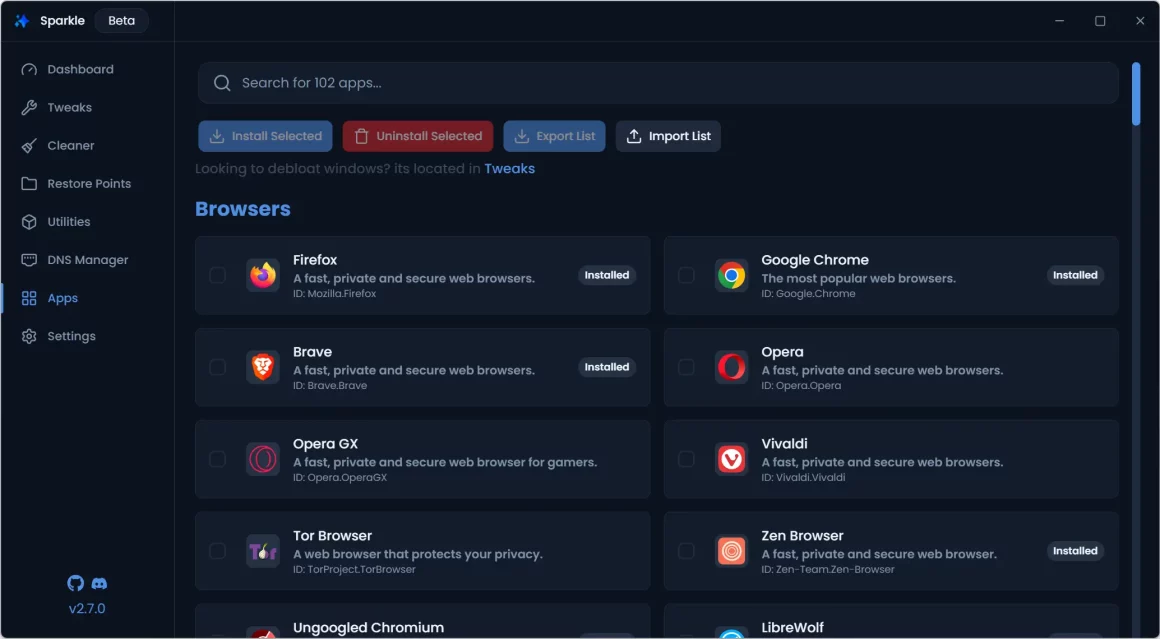Click the Install Selected button
Image resolution: width=1160 pixels, height=639 pixels.
(266, 136)
